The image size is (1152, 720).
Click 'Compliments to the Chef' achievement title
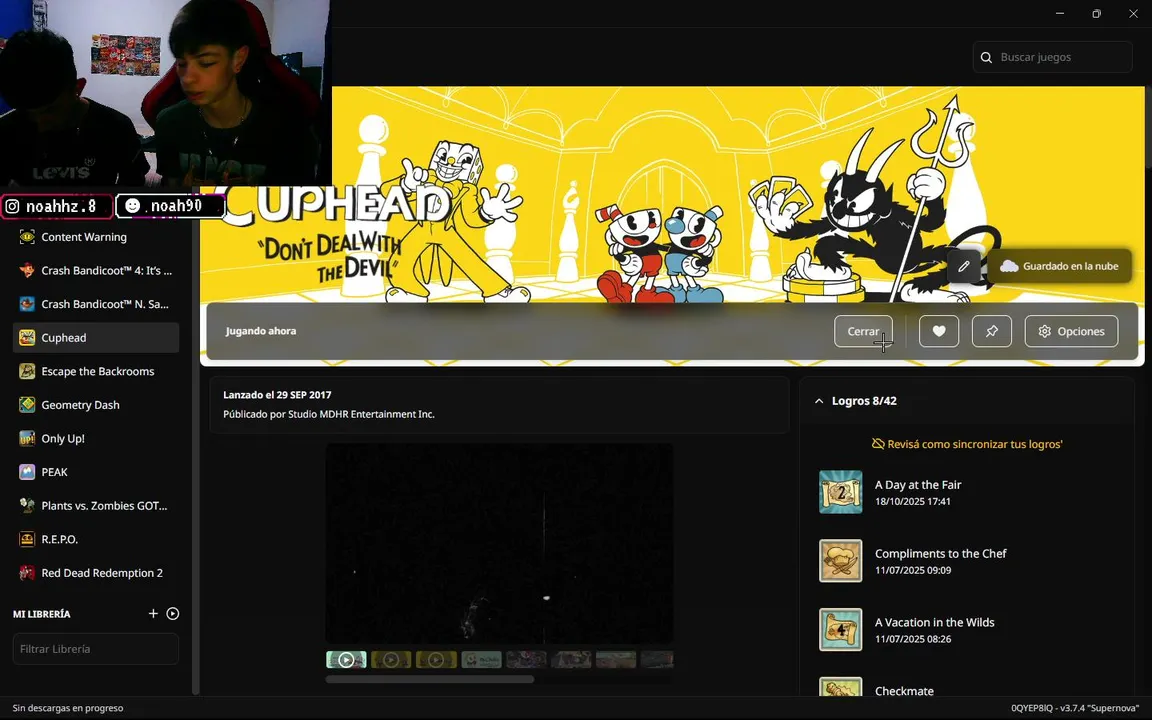point(940,554)
